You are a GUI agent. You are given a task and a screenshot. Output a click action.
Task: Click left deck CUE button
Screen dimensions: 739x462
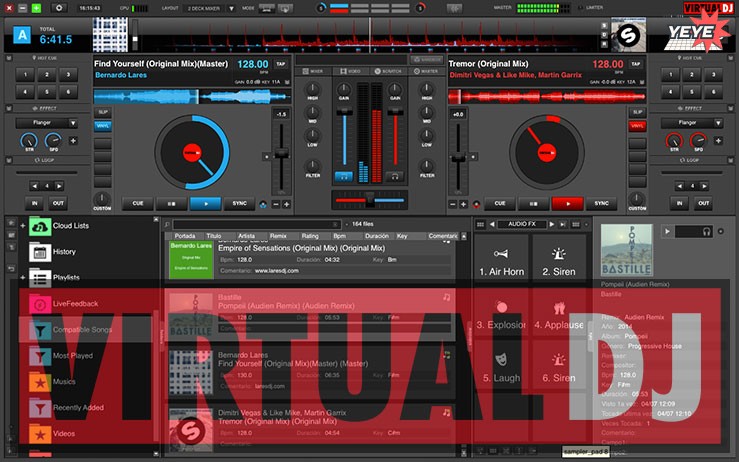[x=138, y=204]
